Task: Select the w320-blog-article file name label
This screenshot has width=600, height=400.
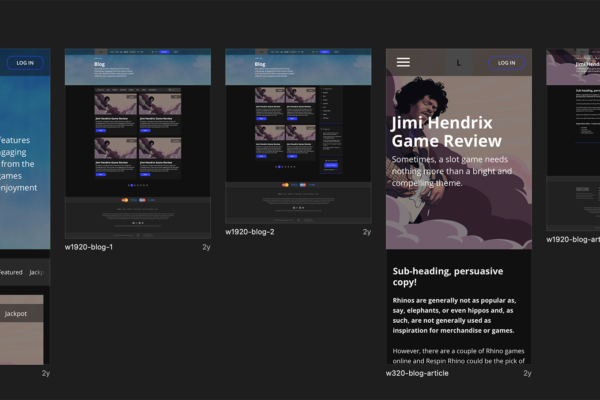Action: 417,373
